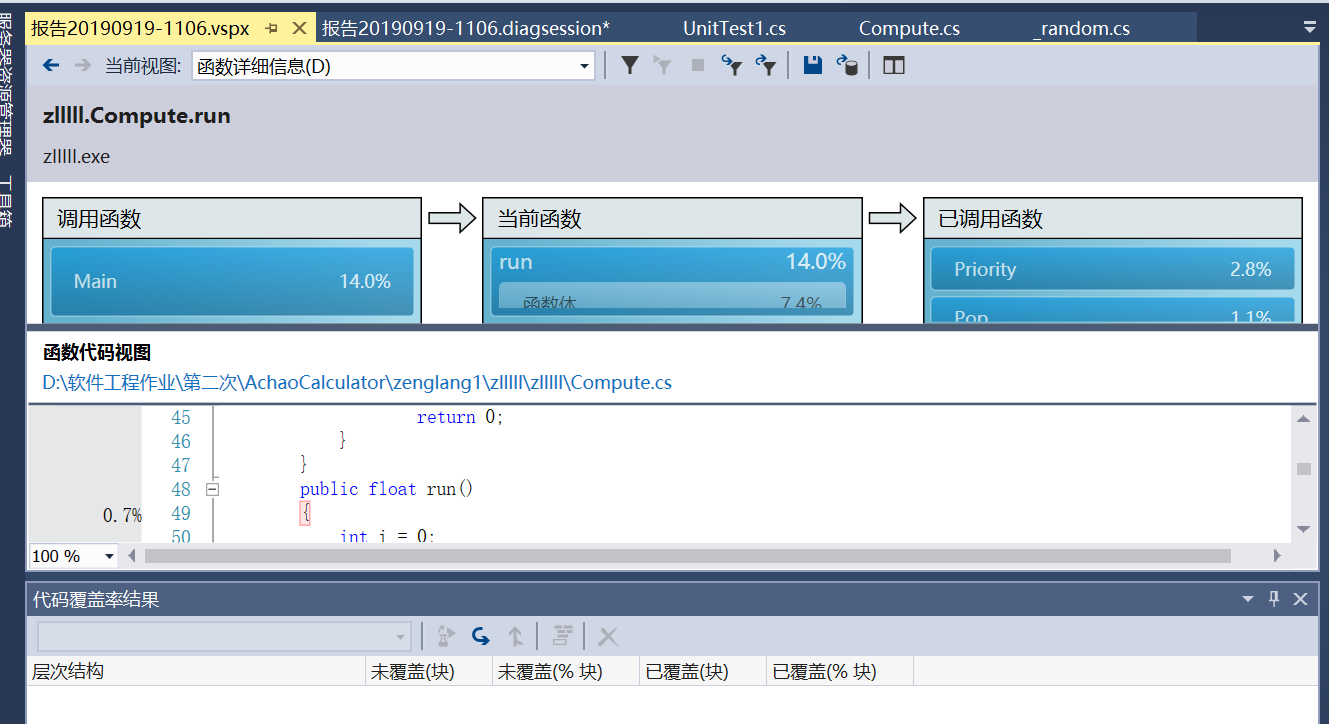1329x724 pixels.
Task: Sort by the 已覆盖(块) column header
Action: coord(703,672)
